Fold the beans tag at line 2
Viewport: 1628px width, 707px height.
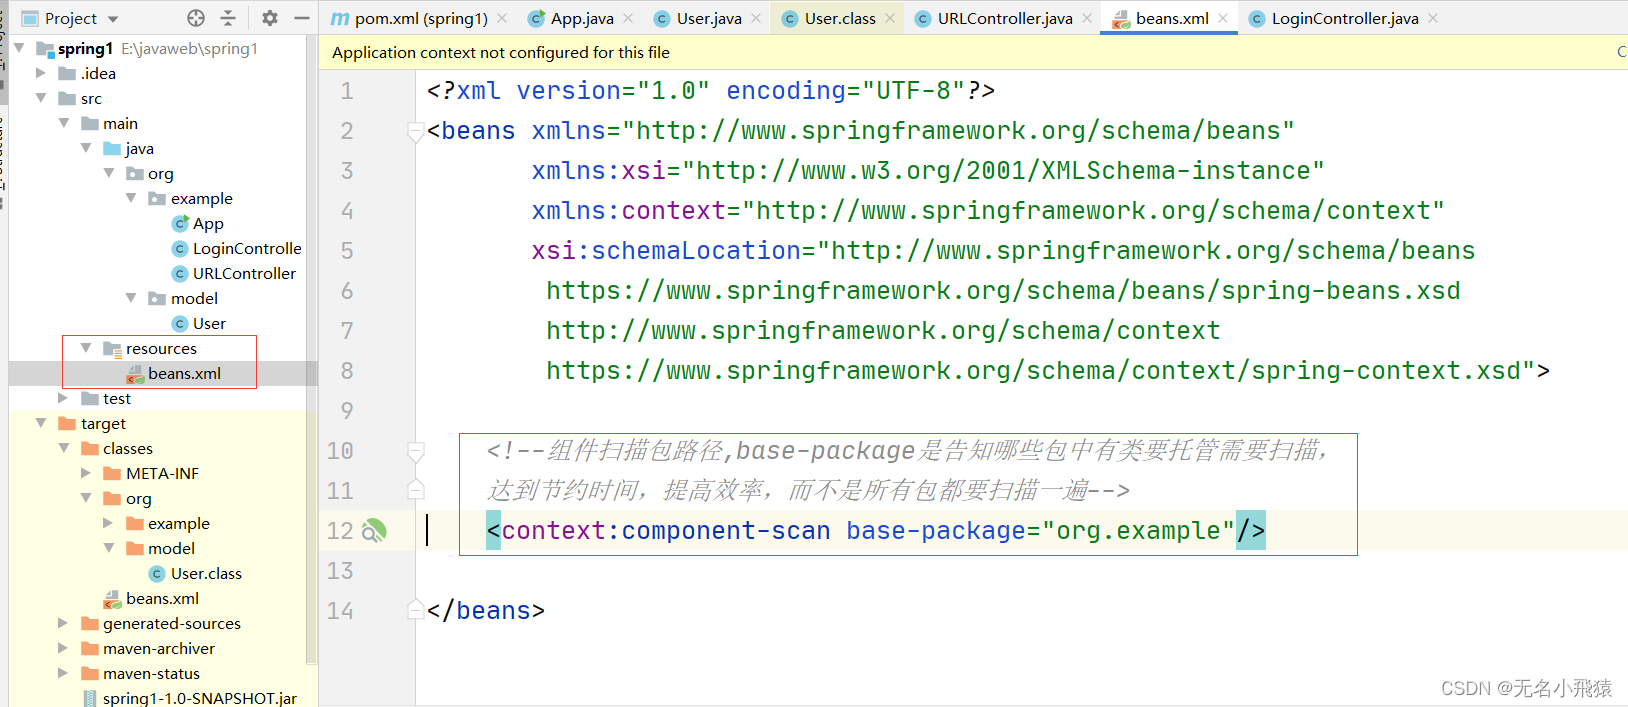click(x=416, y=131)
